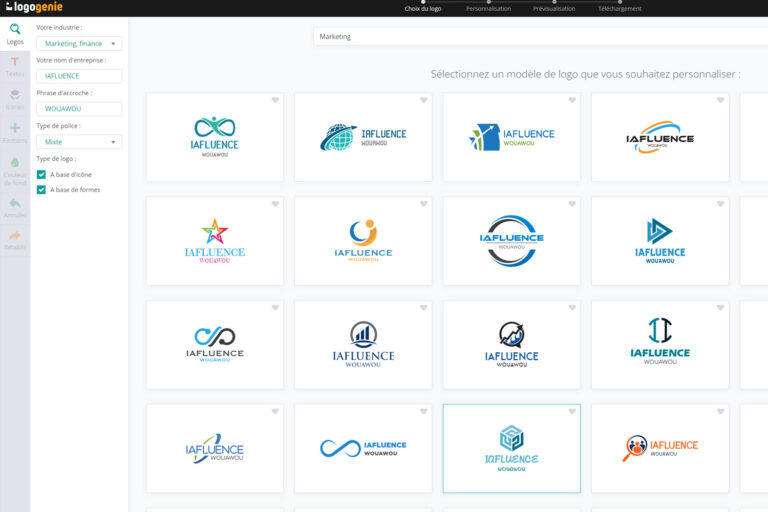Viewport: 768px width, 512px height.
Task: Go to the Personnalisation step
Action: (488, 8)
